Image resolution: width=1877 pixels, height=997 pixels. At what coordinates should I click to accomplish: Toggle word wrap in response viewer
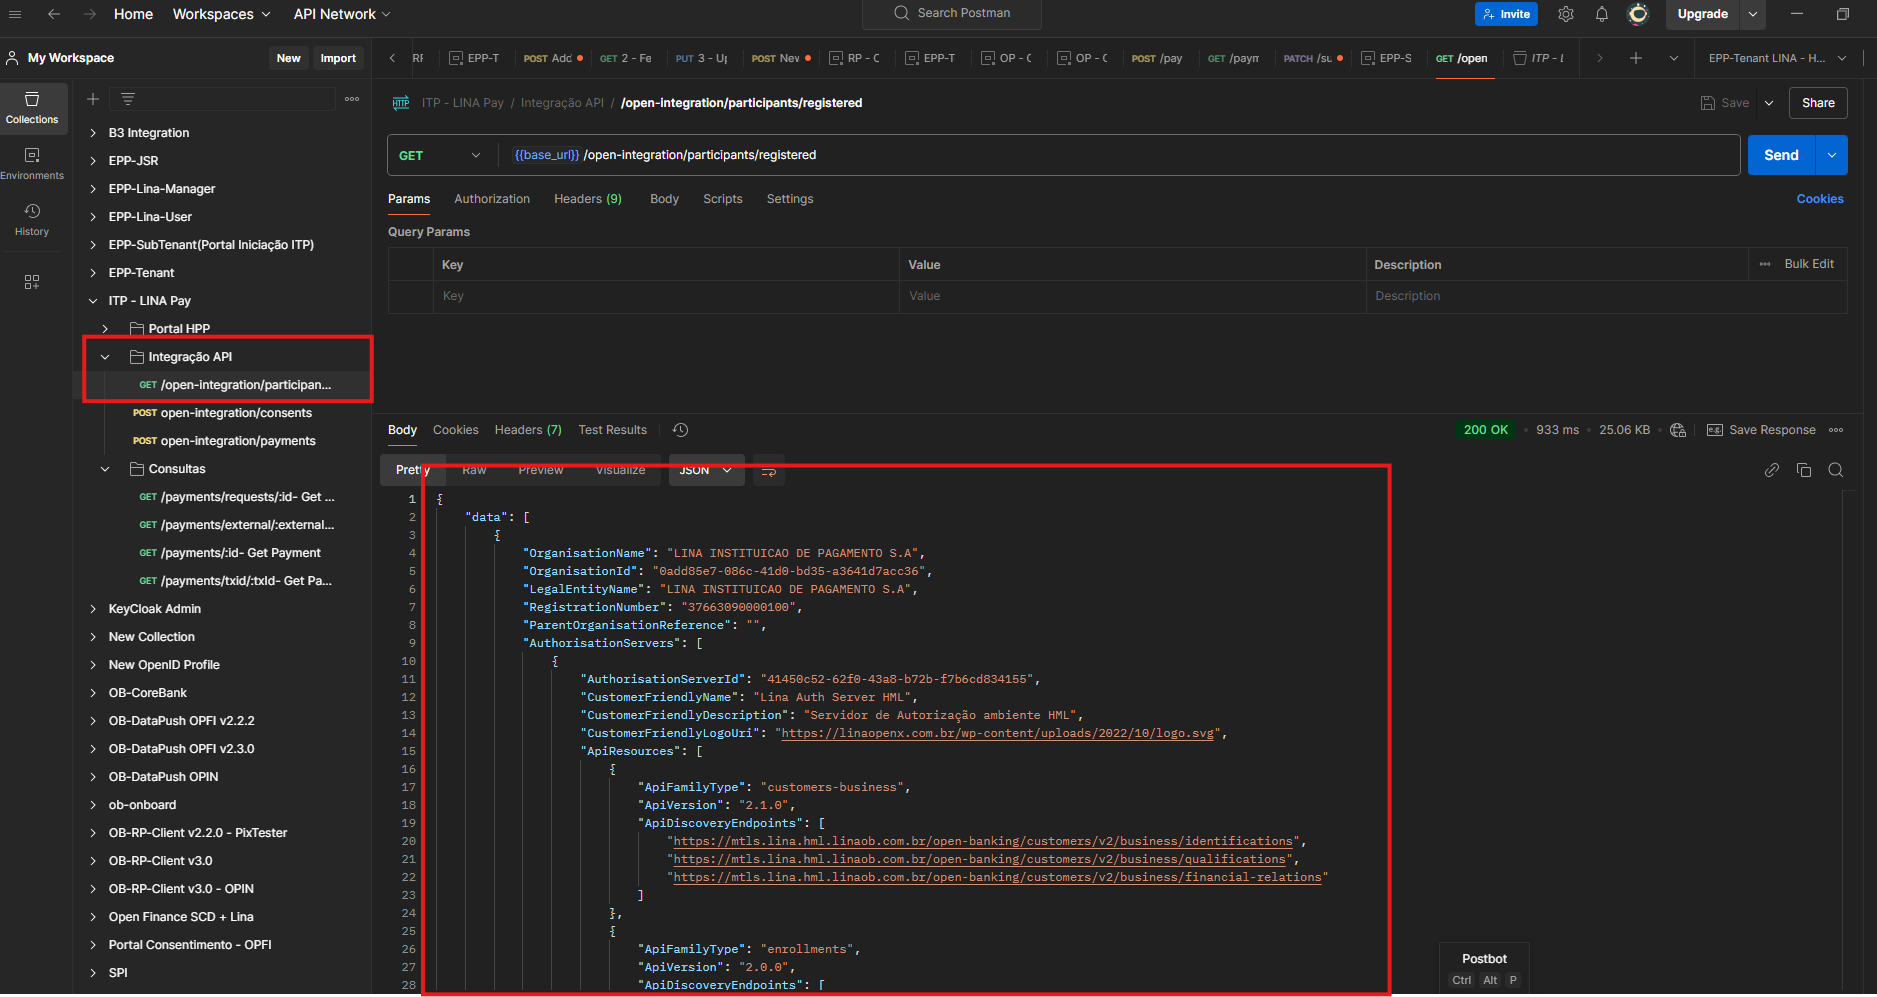[x=768, y=471]
